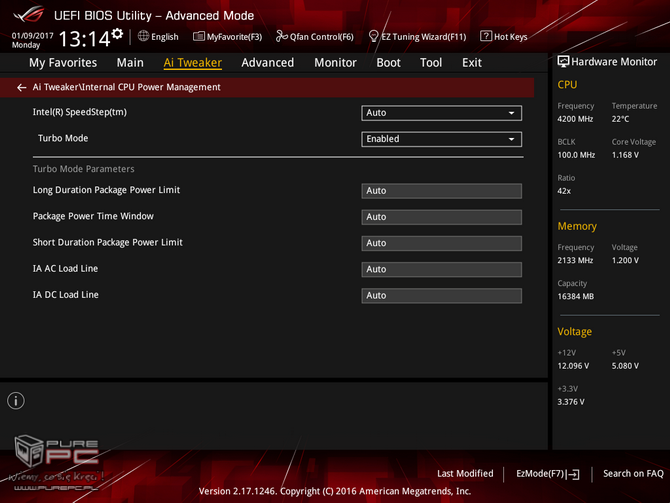Click the IA DC Load Line field
Screen dimensions: 670x503
pyautogui.click(x=441, y=296)
